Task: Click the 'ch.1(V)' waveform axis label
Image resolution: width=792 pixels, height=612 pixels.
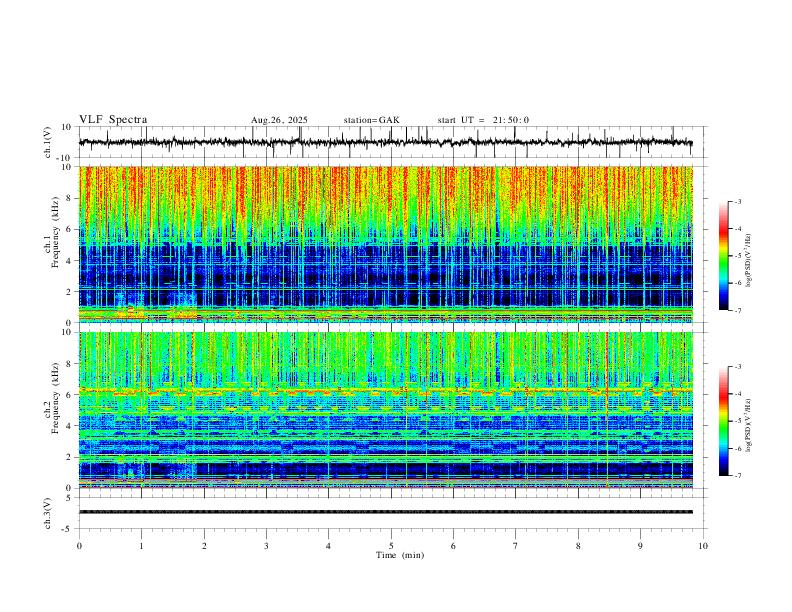Action: pyautogui.click(x=48, y=142)
